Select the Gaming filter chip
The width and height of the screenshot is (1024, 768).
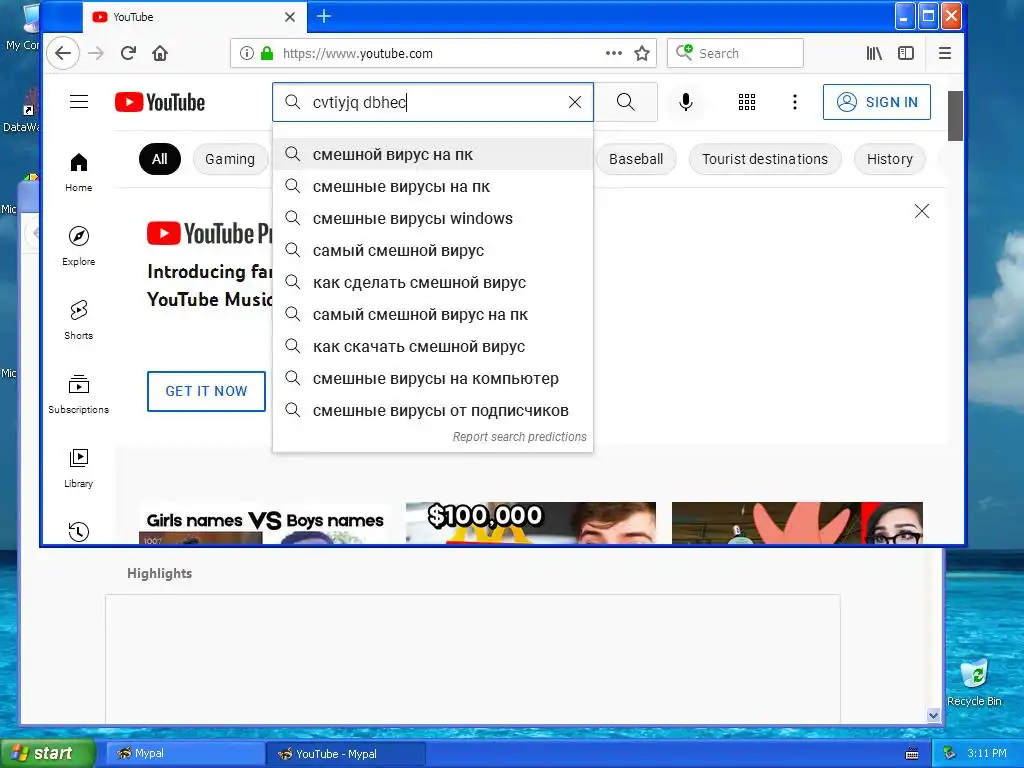click(x=230, y=159)
